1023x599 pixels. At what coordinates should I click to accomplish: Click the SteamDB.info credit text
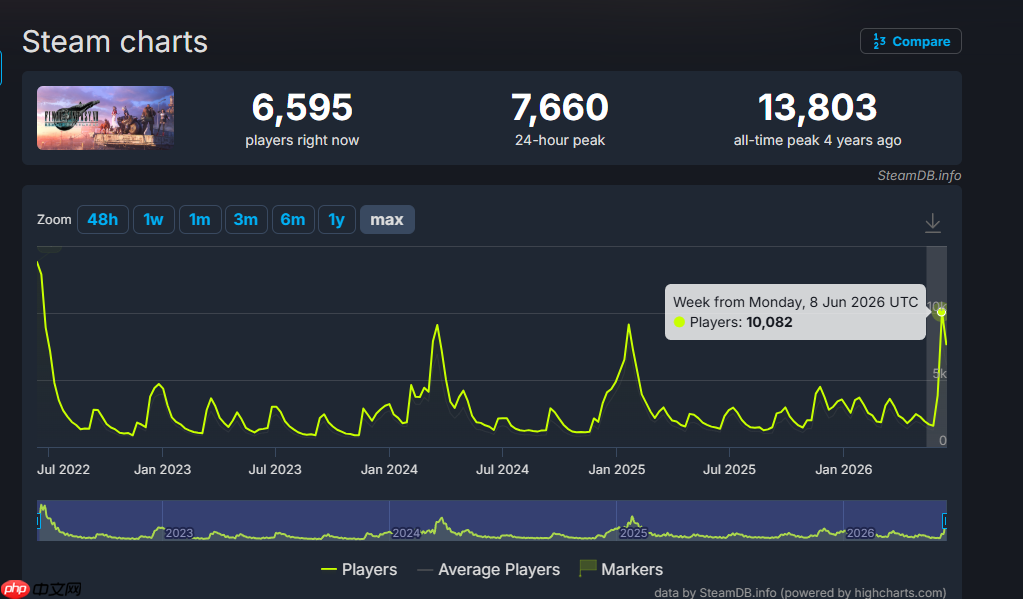(919, 176)
